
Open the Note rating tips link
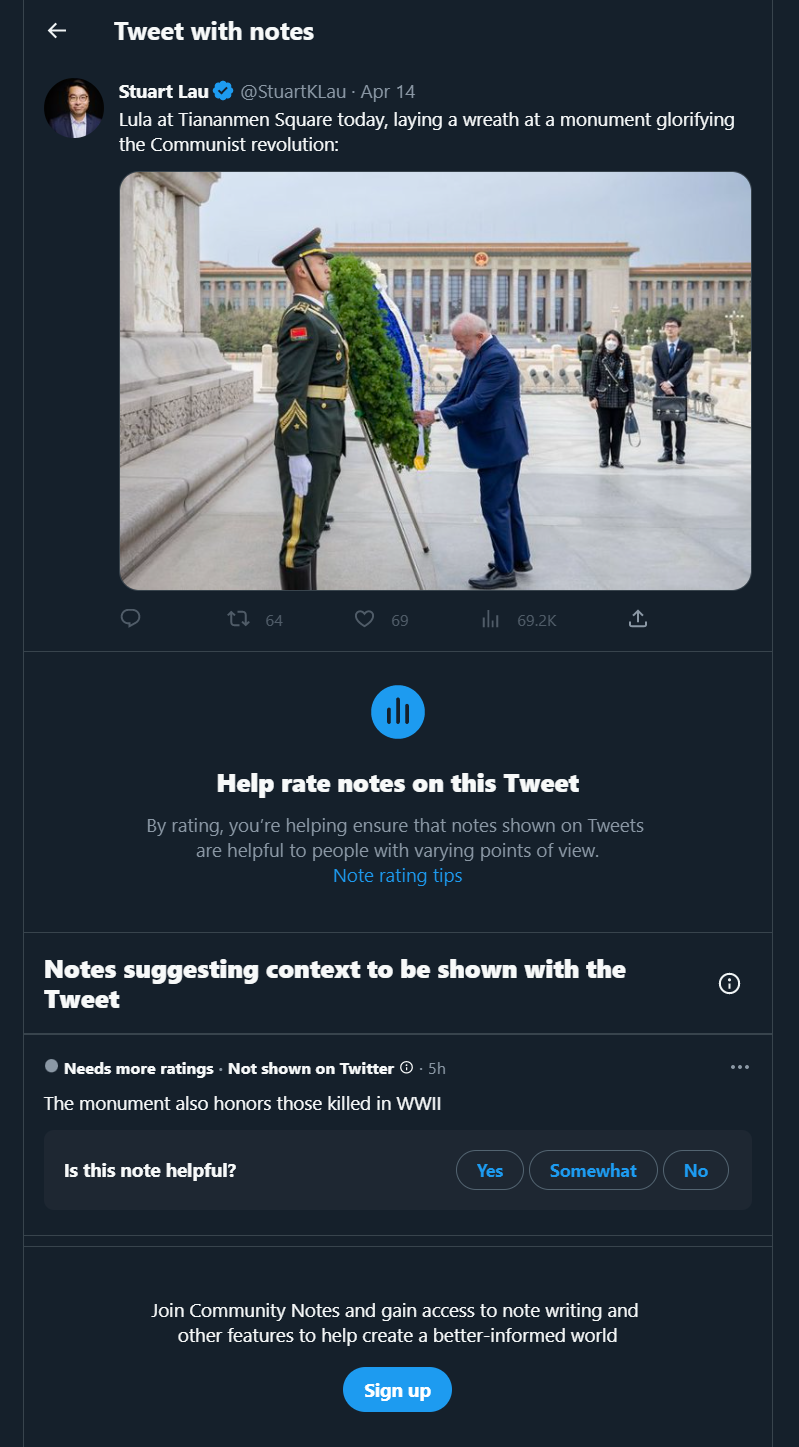pyautogui.click(x=397, y=876)
